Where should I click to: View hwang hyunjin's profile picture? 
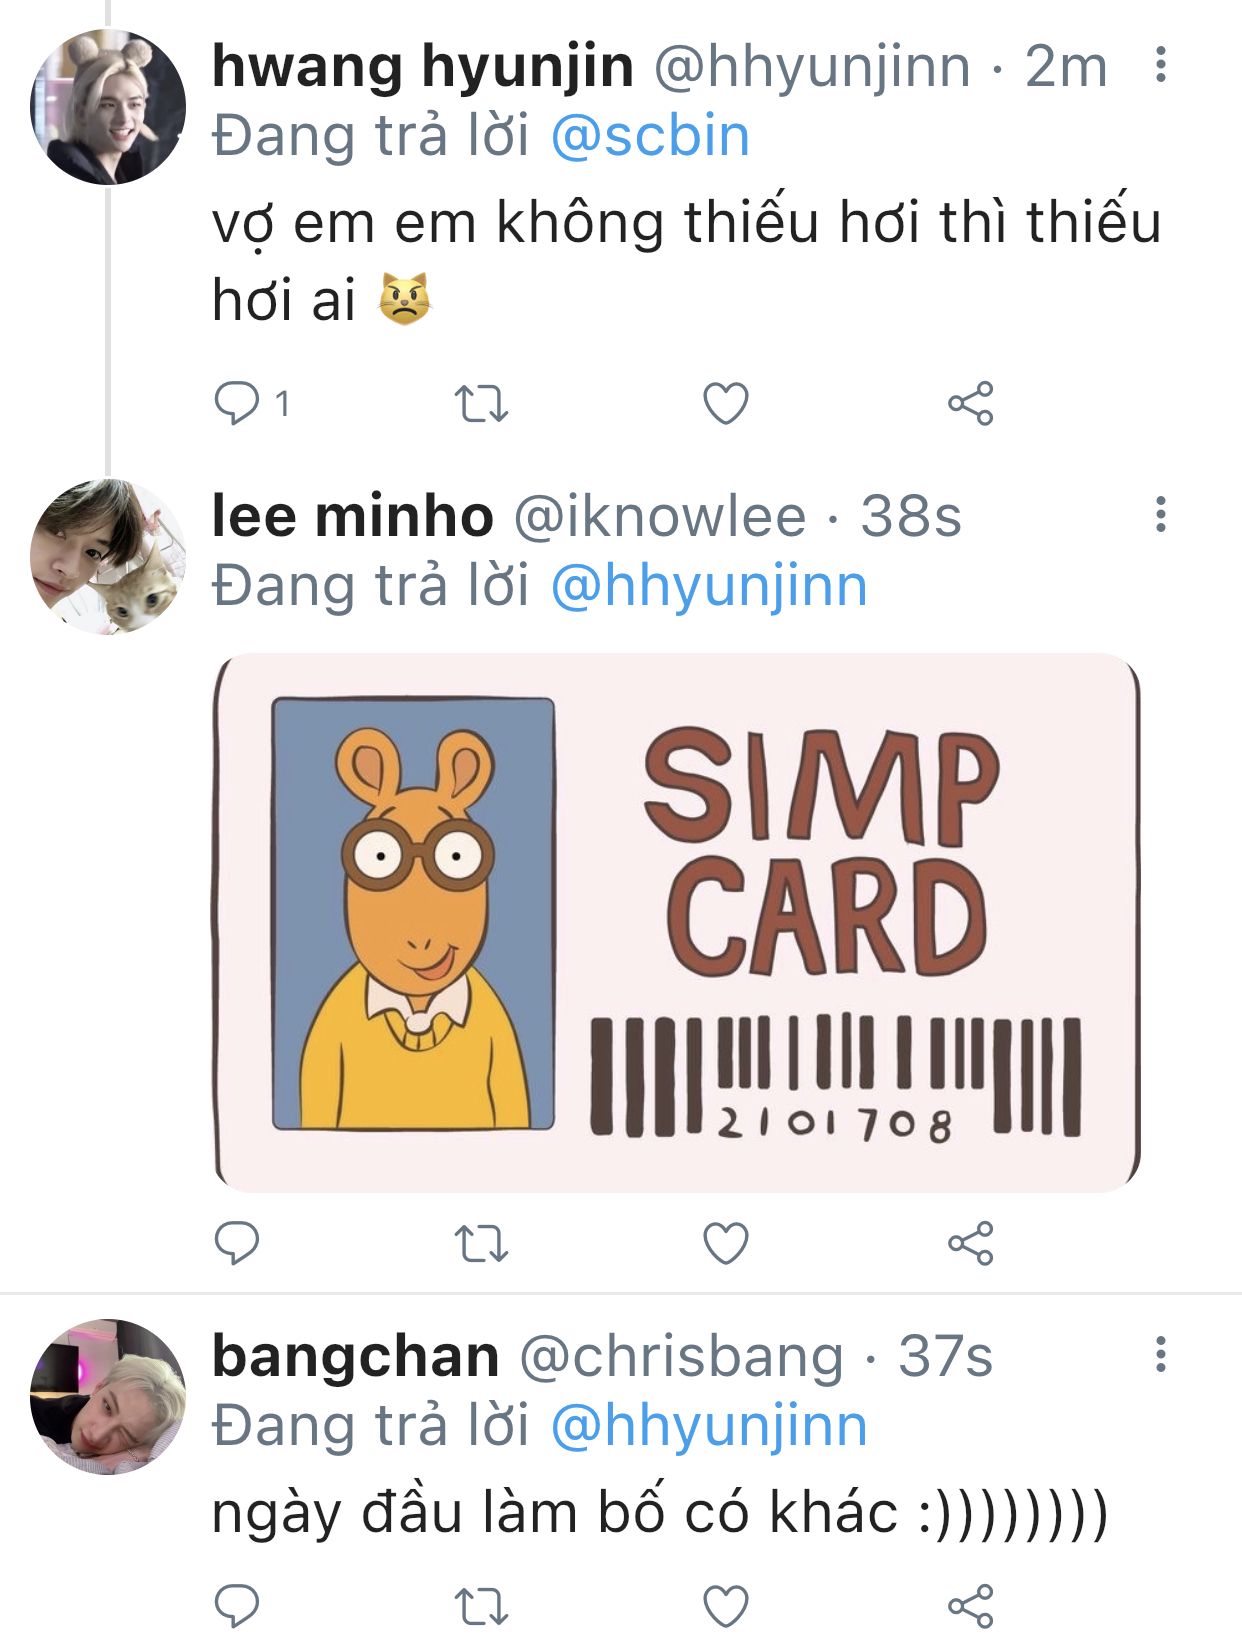click(x=108, y=107)
